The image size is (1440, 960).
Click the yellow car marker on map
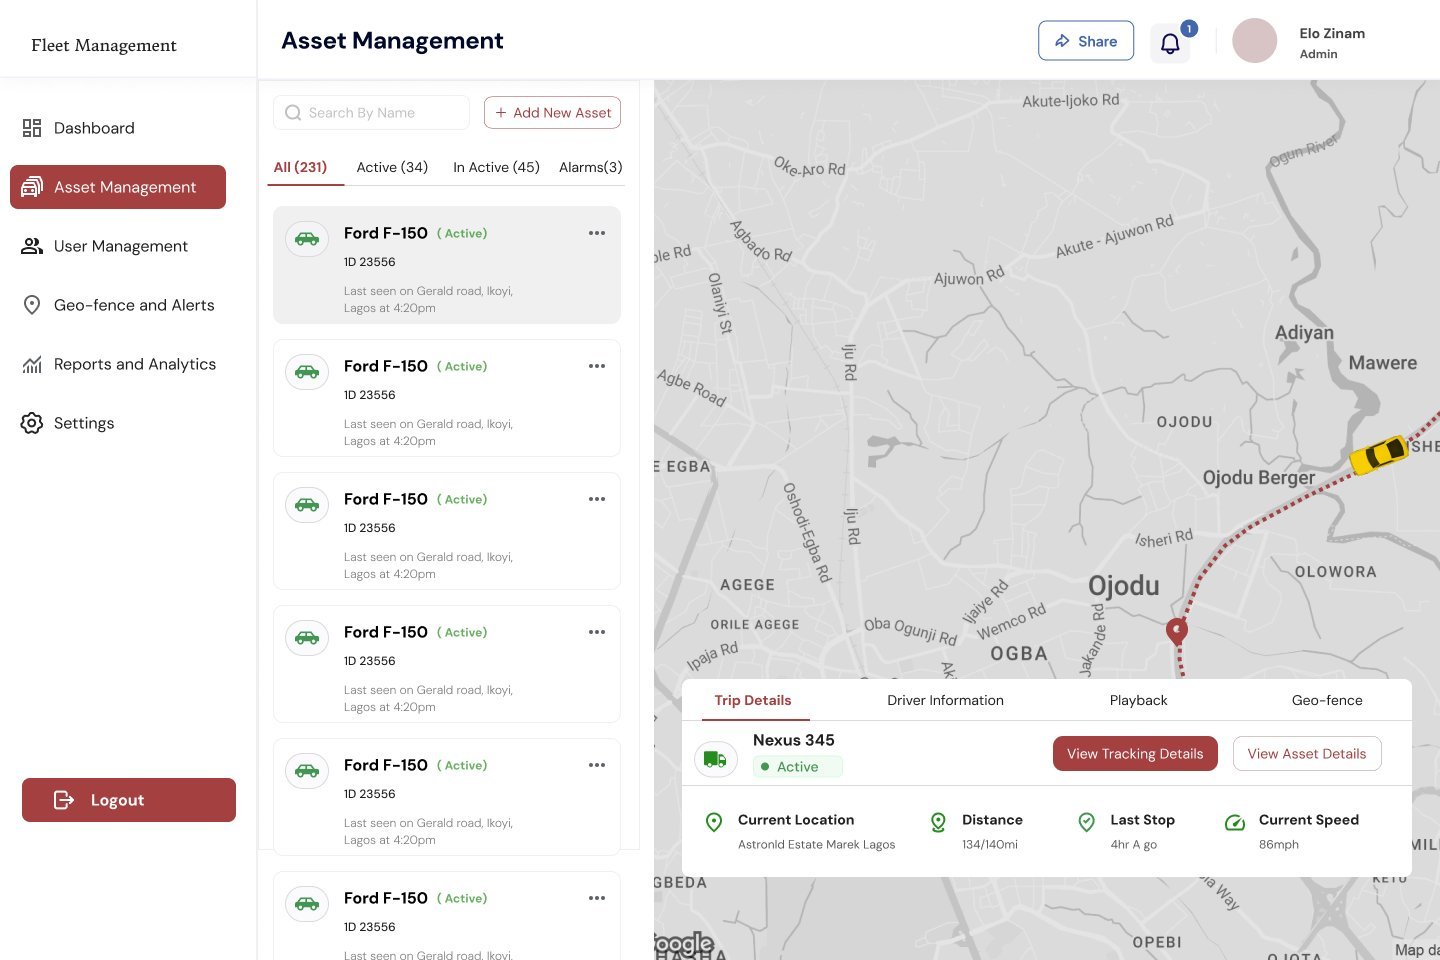1379,454
